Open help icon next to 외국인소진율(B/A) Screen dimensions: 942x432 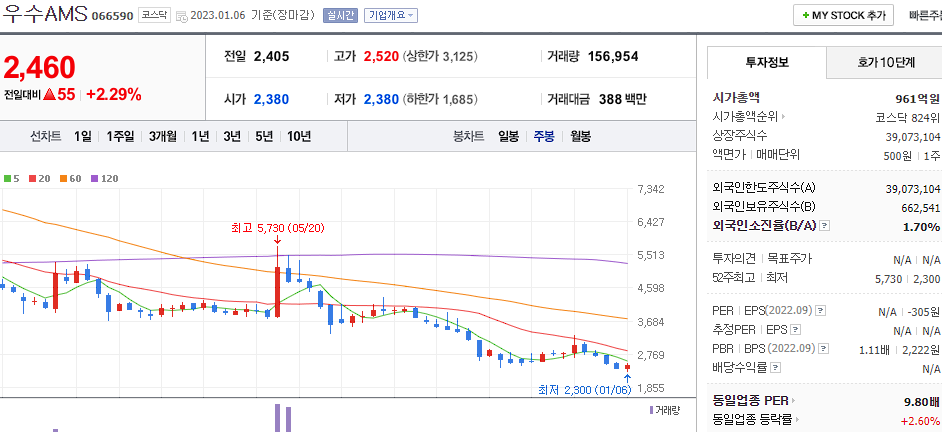coord(825,226)
